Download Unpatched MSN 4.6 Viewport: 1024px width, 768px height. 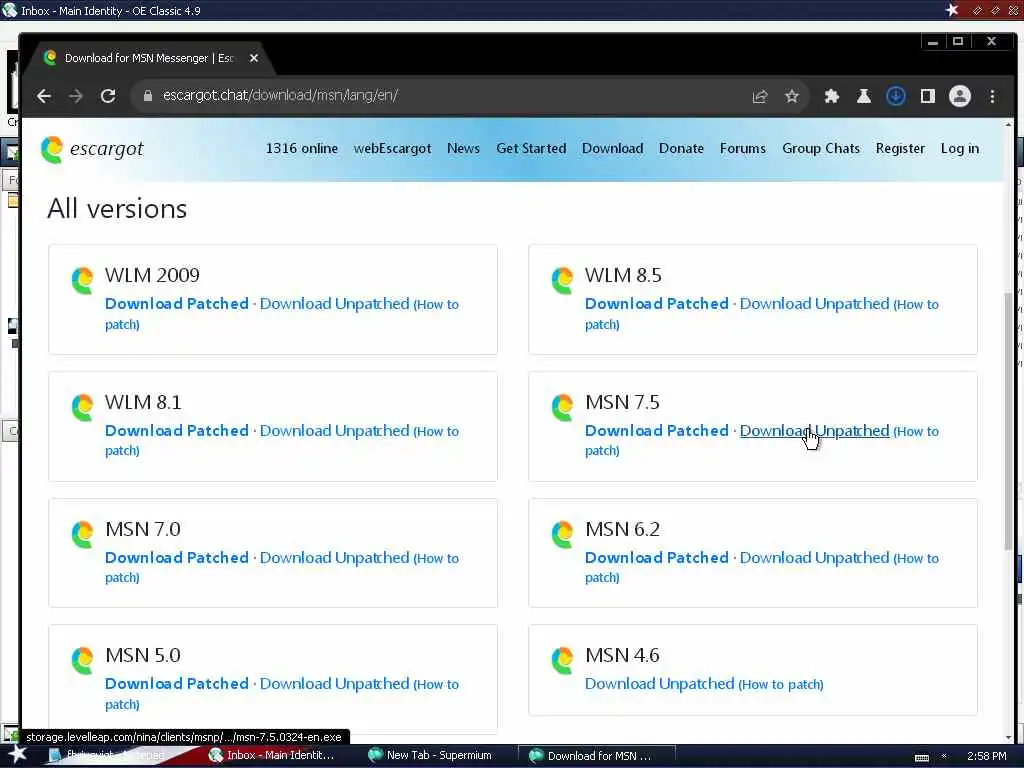(660, 684)
